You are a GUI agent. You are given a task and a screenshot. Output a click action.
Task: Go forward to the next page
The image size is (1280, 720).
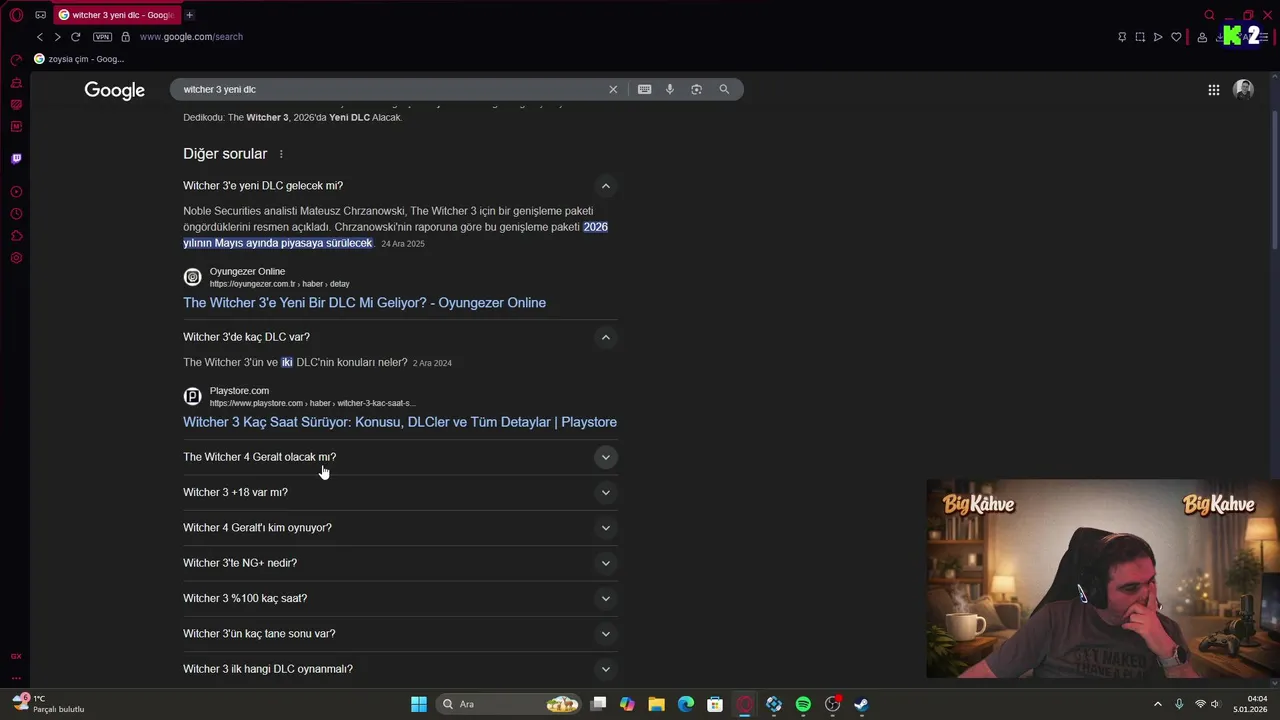[57, 37]
